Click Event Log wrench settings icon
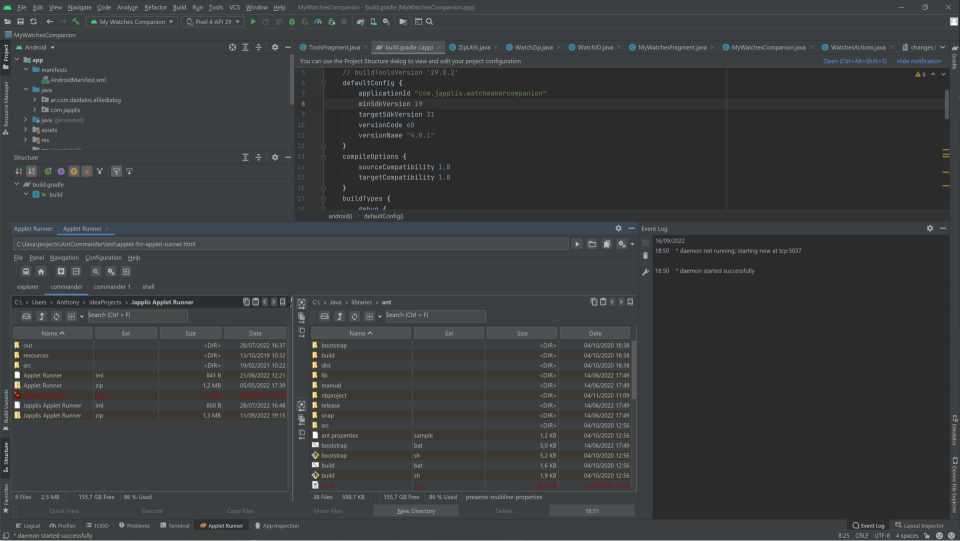Screen dimensions: 960x541 (x=645, y=272)
